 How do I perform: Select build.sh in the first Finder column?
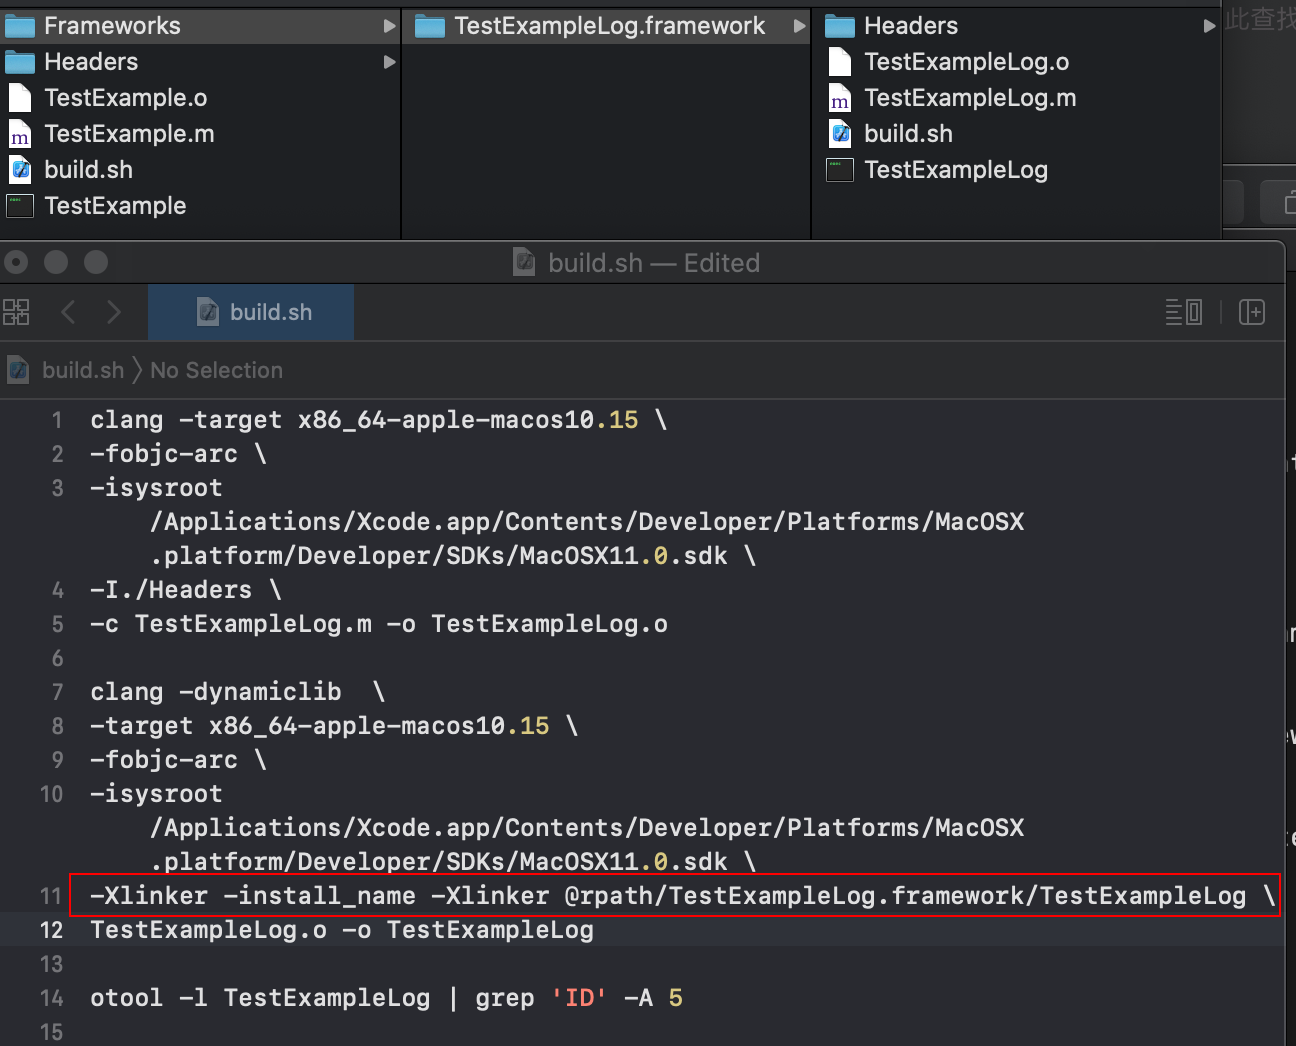(x=88, y=170)
